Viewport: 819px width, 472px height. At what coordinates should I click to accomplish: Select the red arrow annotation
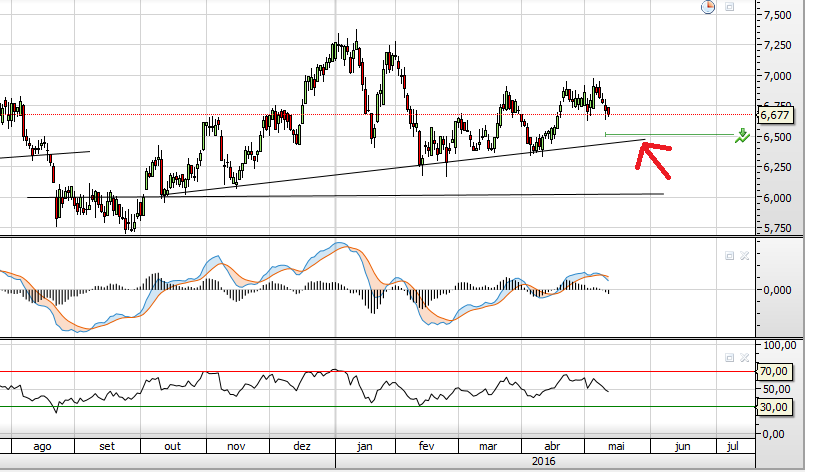pyautogui.click(x=653, y=159)
